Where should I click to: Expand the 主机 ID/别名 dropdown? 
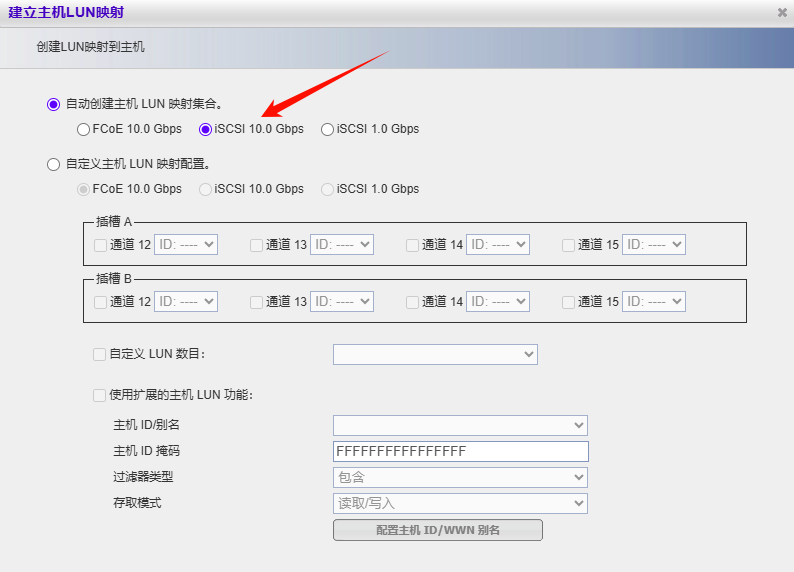click(x=460, y=426)
